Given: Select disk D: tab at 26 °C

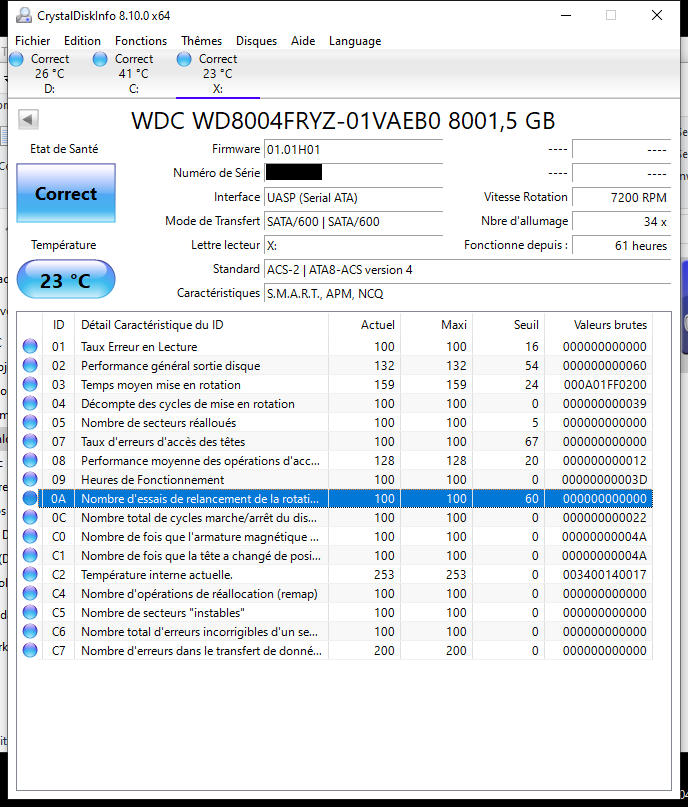Looking at the screenshot, I should (50, 74).
